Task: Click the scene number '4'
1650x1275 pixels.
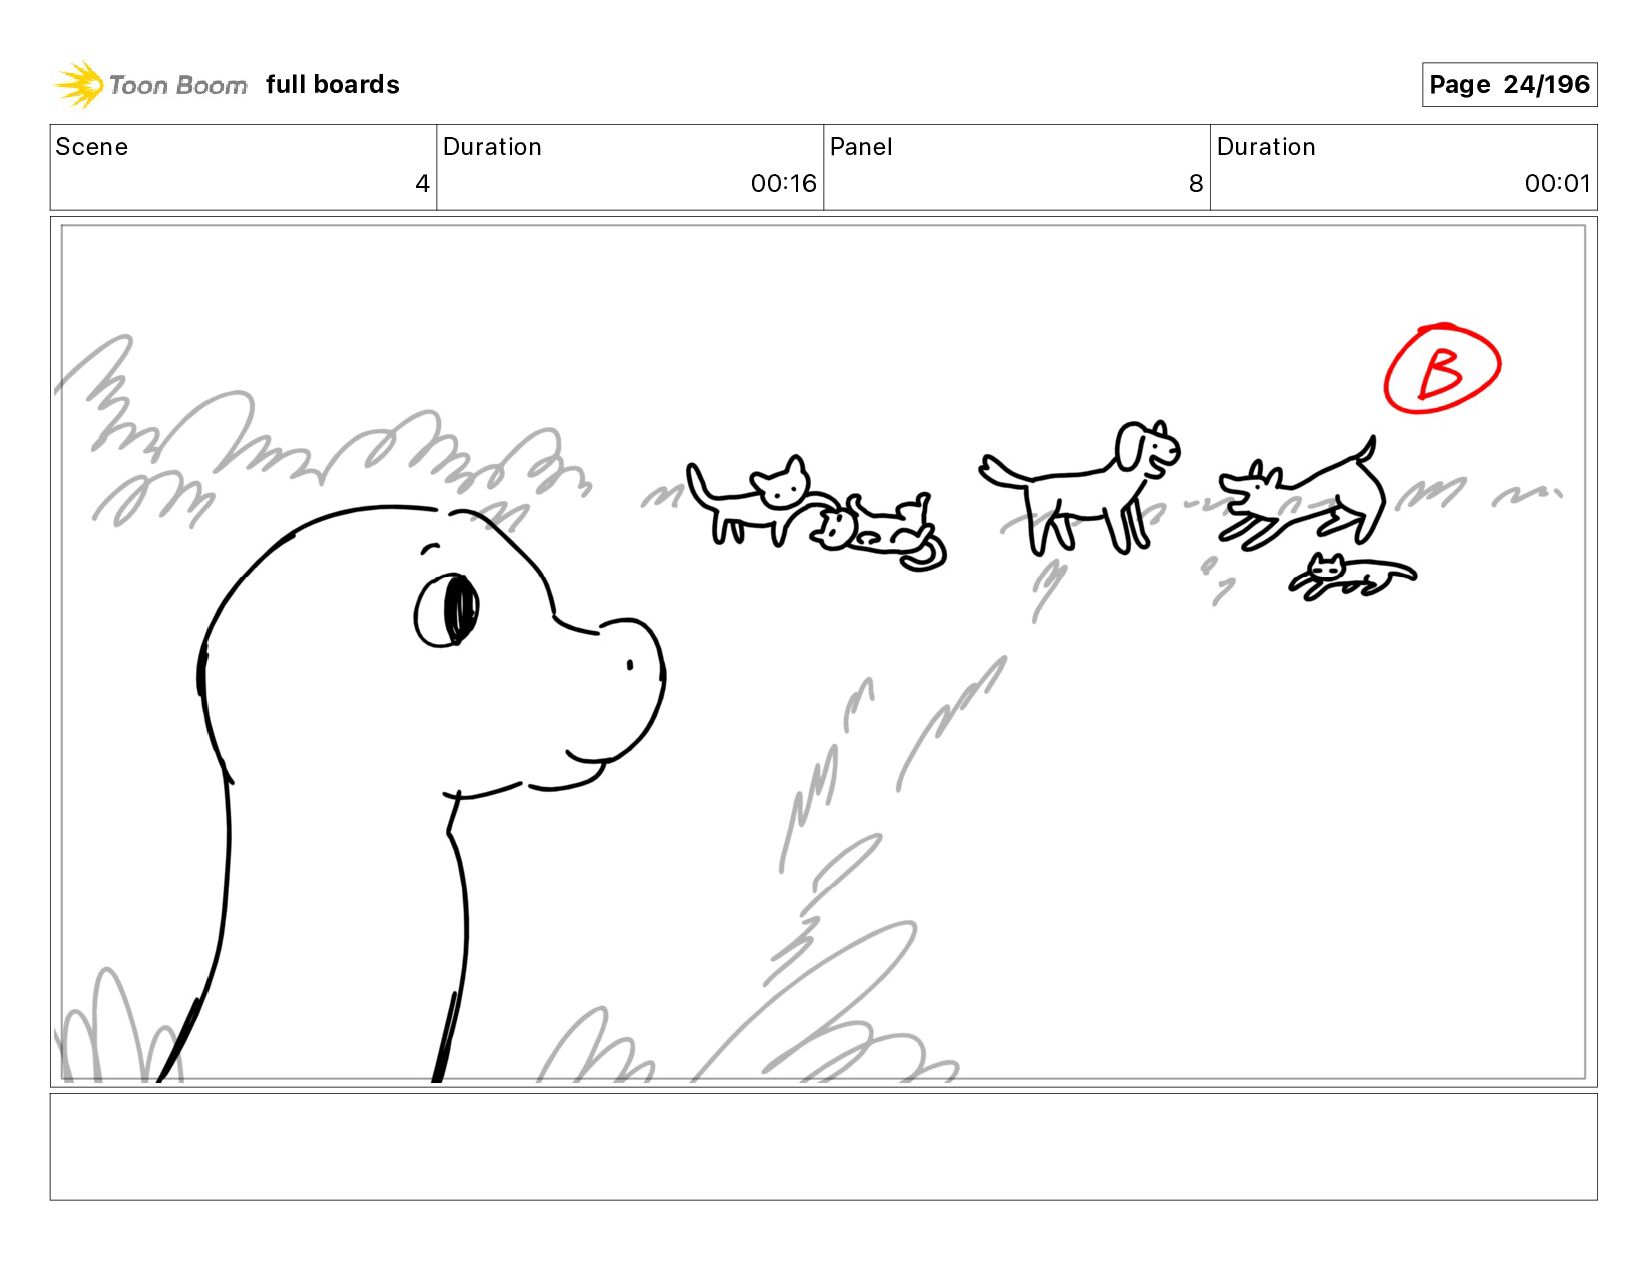Action: pos(422,184)
